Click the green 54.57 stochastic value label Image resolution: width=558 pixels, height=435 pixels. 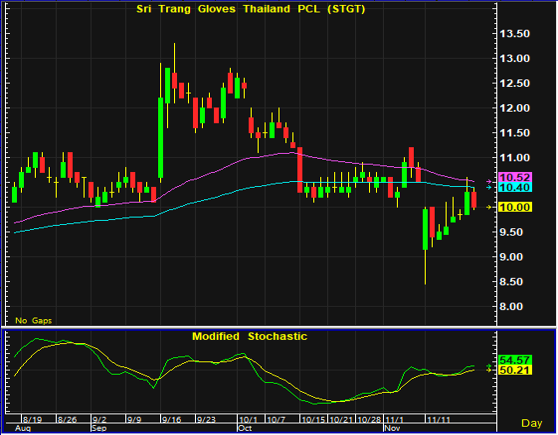tap(515, 360)
